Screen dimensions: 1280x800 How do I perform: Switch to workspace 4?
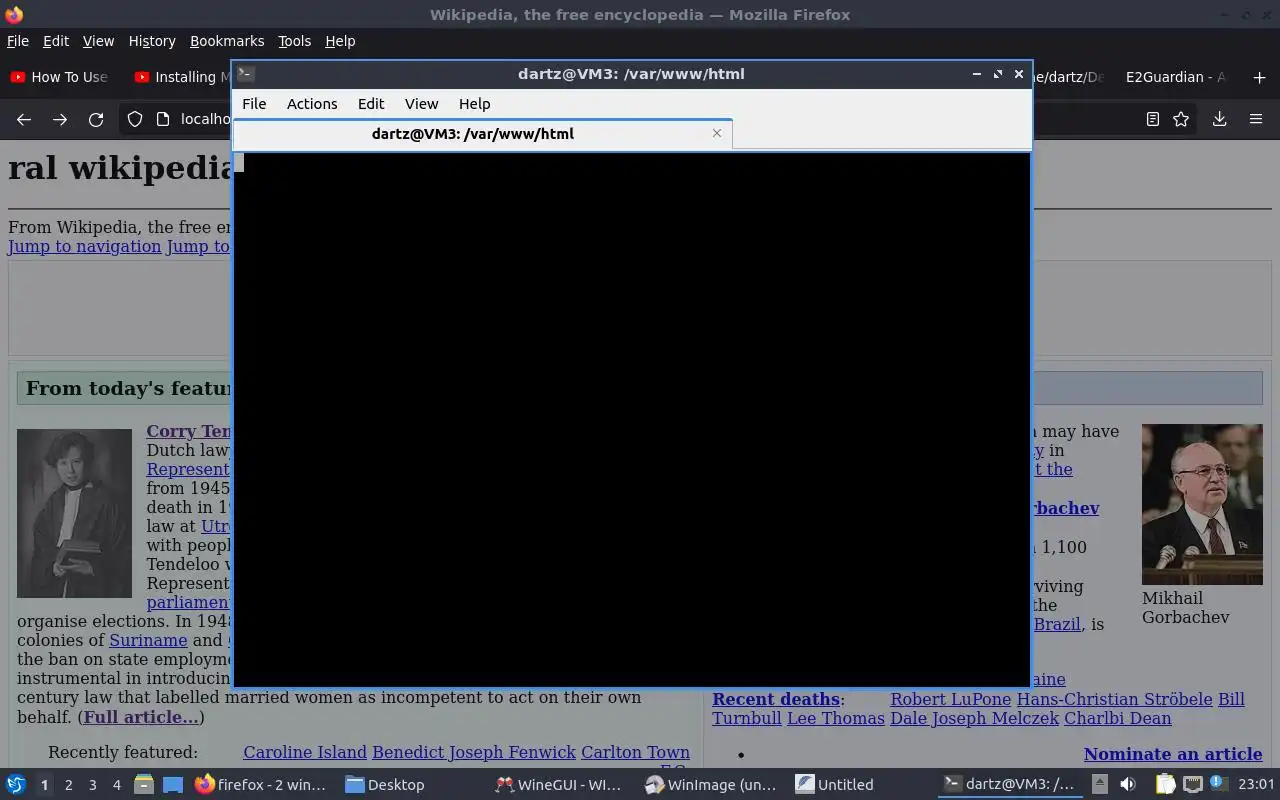[x=117, y=785]
